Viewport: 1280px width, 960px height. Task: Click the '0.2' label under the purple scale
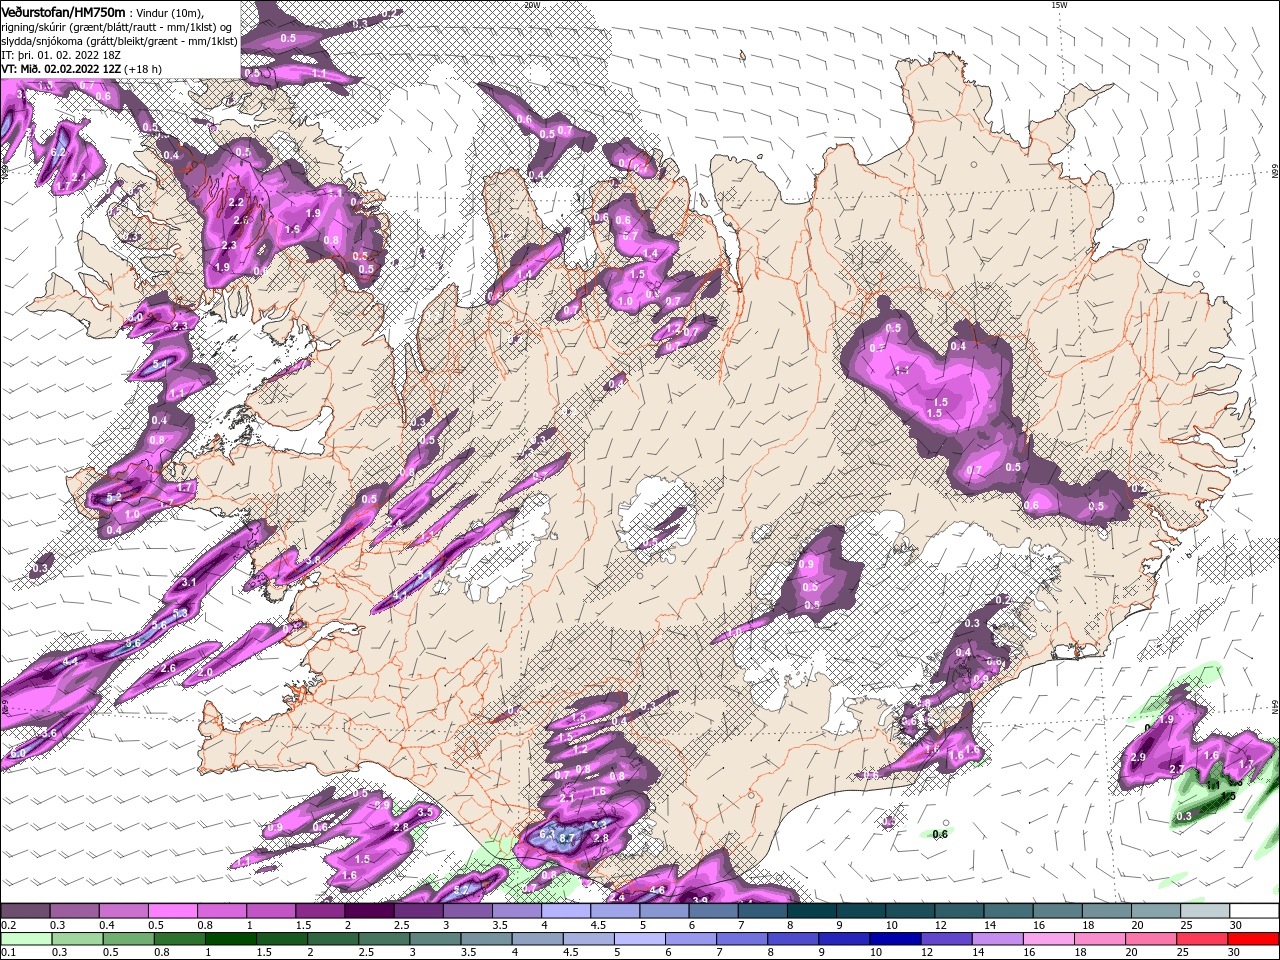pyautogui.click(x=8, y=925)
